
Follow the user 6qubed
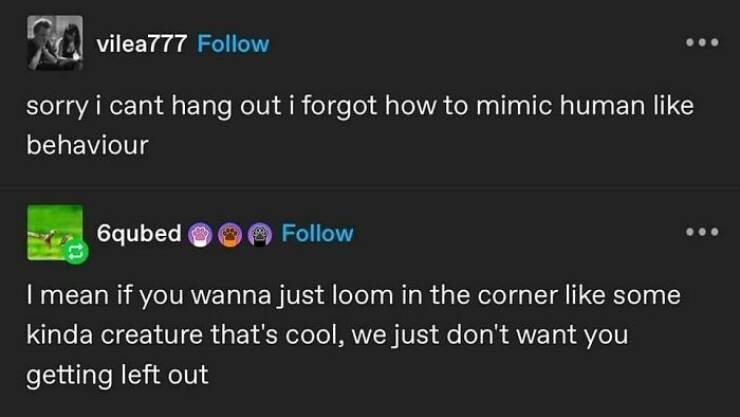pos(317,234)
